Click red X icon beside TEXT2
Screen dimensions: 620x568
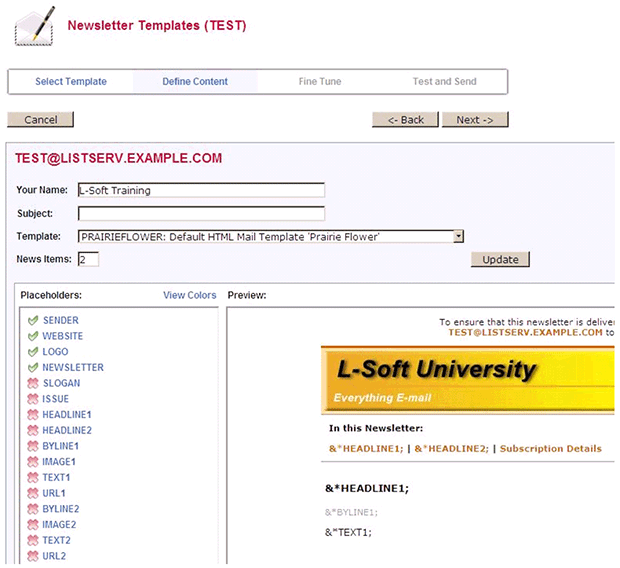tap(33, 540)
